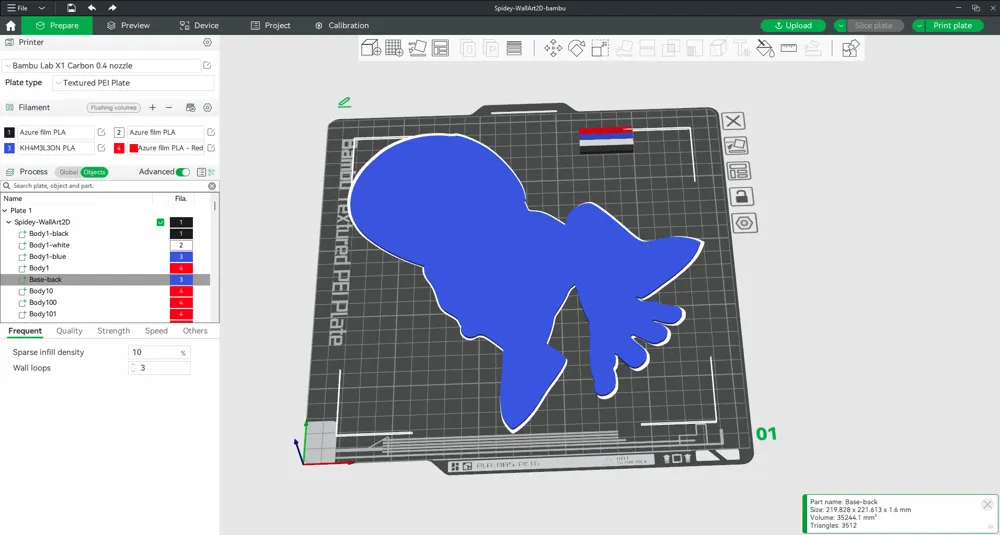1000x535 pixels.
Task: Click the Flushing volumes button
Action: pyautogui.click(x=114, y=108)
